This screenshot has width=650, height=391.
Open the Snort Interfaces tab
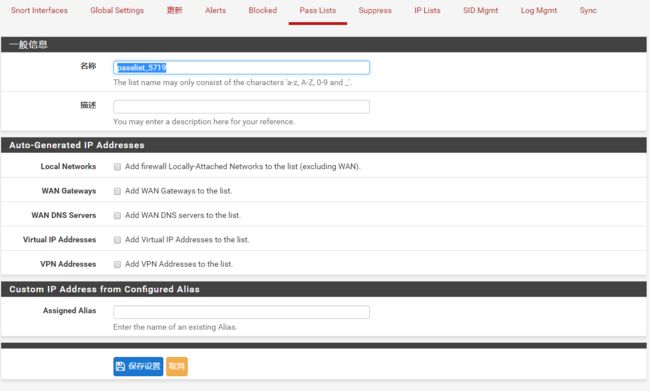[39, 10]
